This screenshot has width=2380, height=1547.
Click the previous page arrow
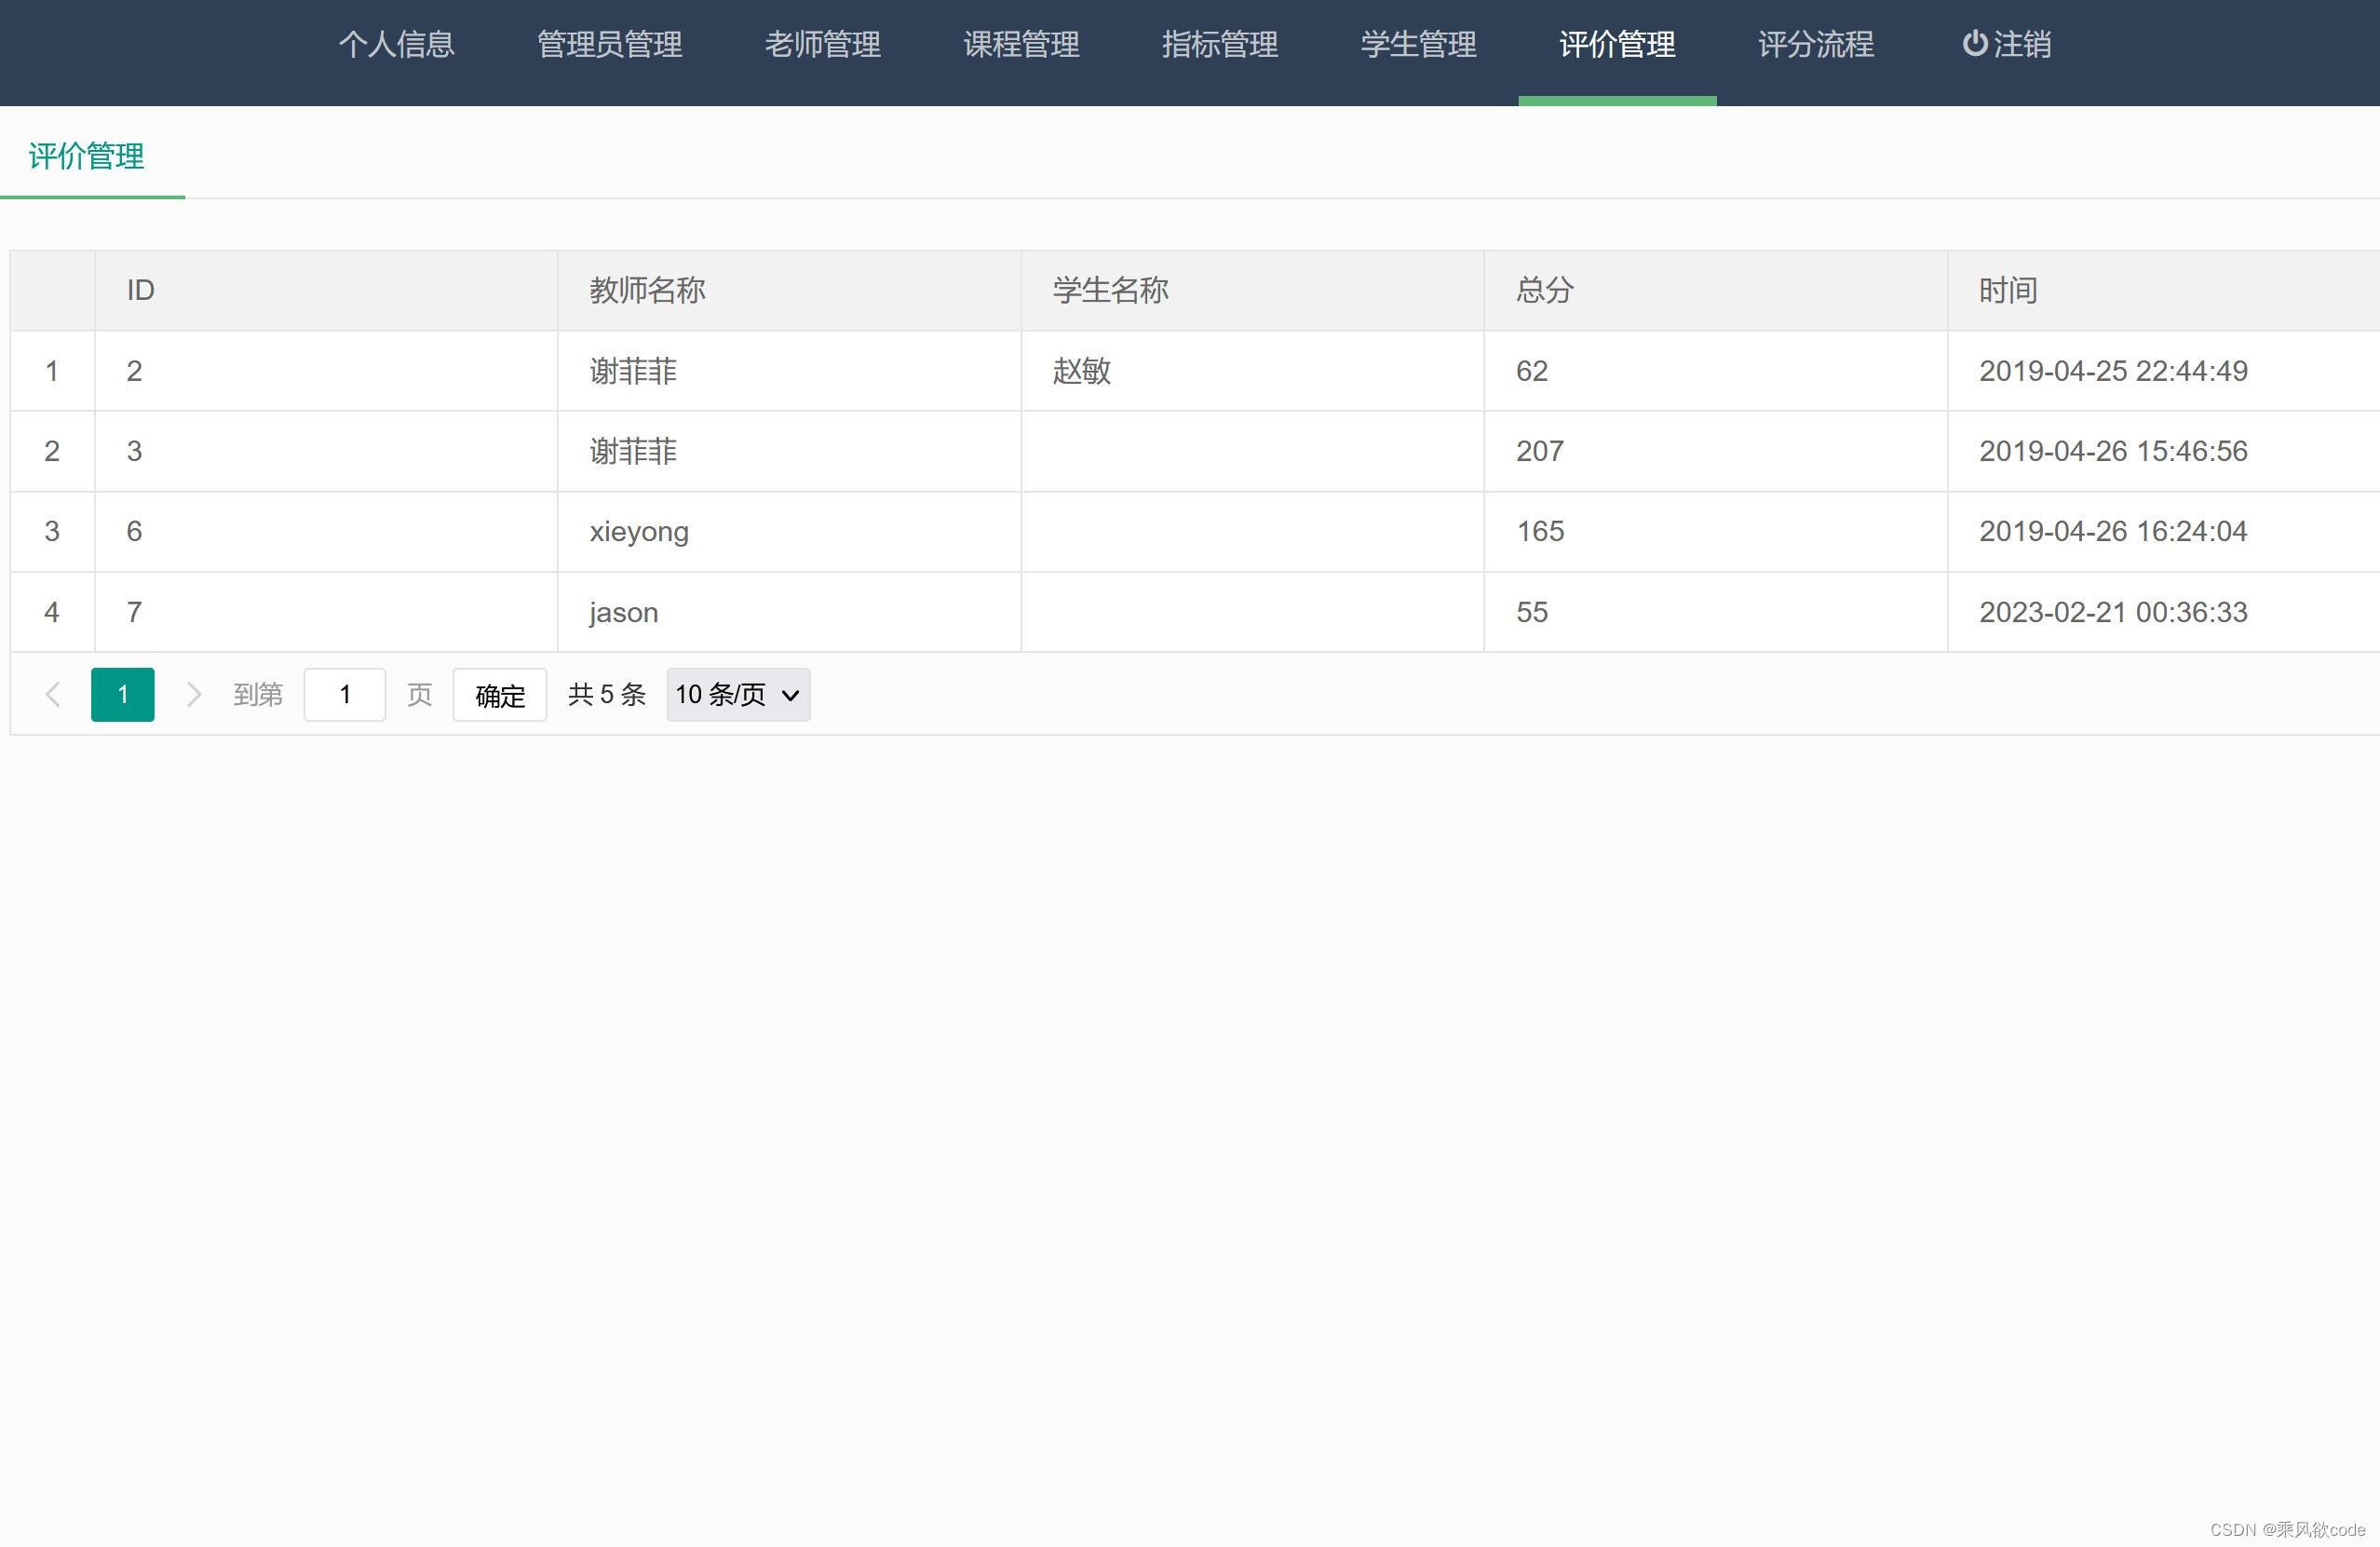(52, 694)
